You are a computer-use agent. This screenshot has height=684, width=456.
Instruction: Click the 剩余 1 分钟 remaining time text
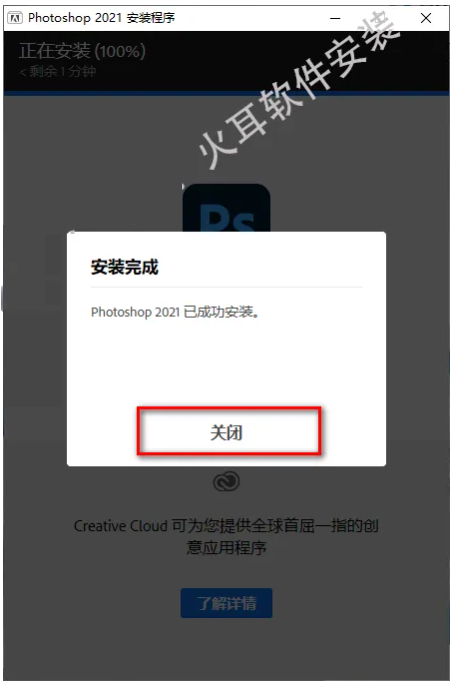[x=57, y=71]
